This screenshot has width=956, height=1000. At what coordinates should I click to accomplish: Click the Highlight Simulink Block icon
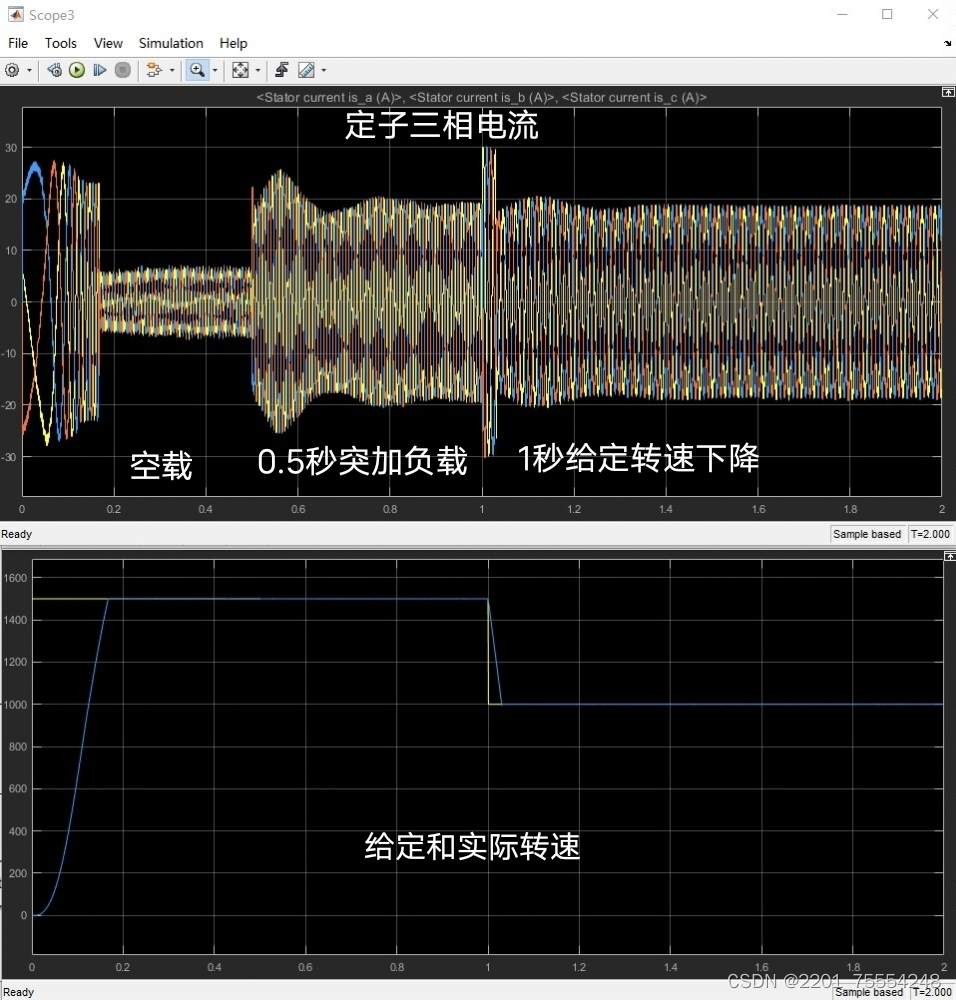coord(153,70)
